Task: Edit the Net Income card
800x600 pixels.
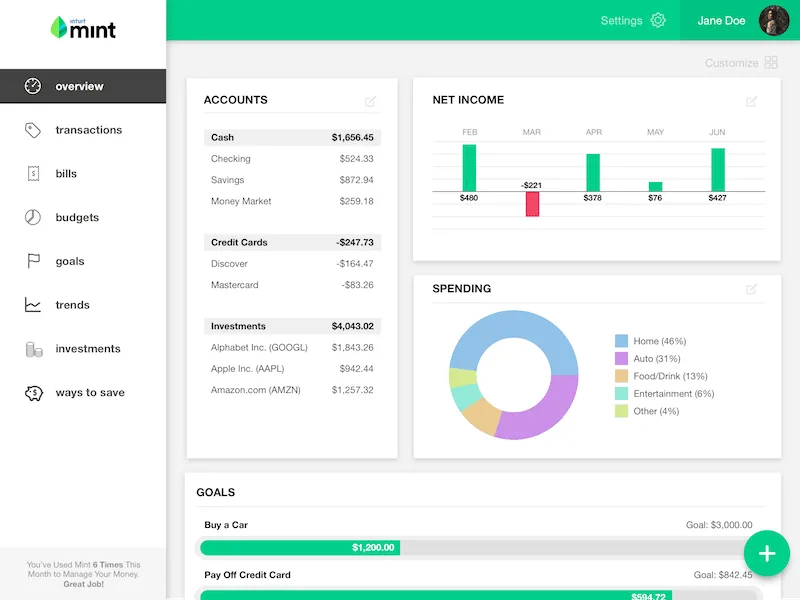Action: [x=752, y=101]
